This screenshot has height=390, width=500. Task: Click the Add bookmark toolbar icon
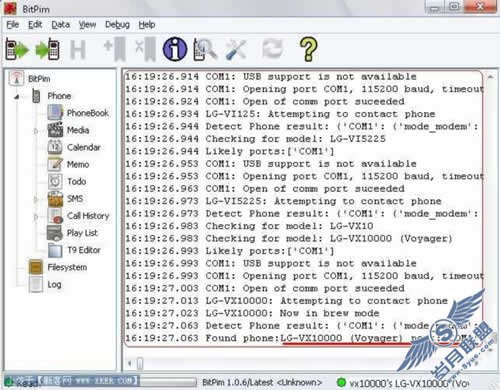click(x=115, y=49)
